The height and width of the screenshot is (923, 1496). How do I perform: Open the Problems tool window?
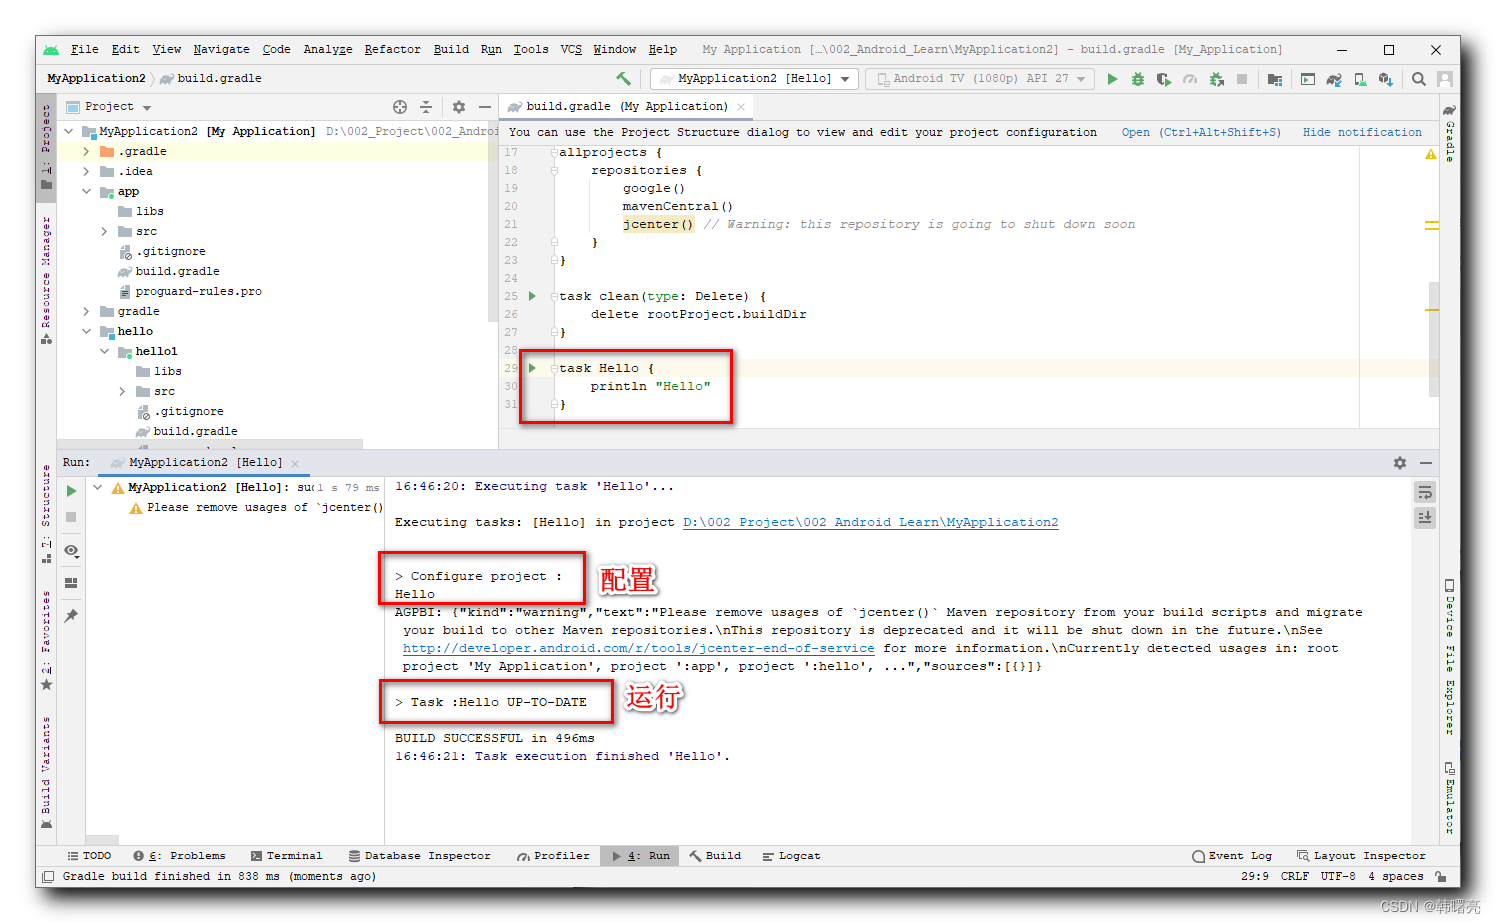[x=179, y=856]
